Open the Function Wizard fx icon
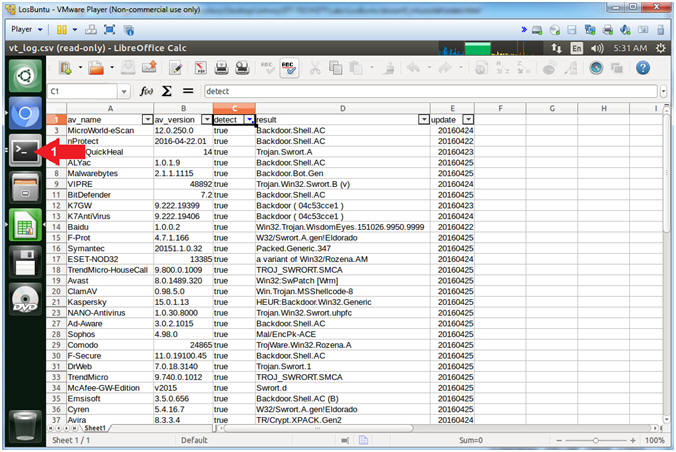The width and height of the screenshot is (676, 452). (146, 91)
